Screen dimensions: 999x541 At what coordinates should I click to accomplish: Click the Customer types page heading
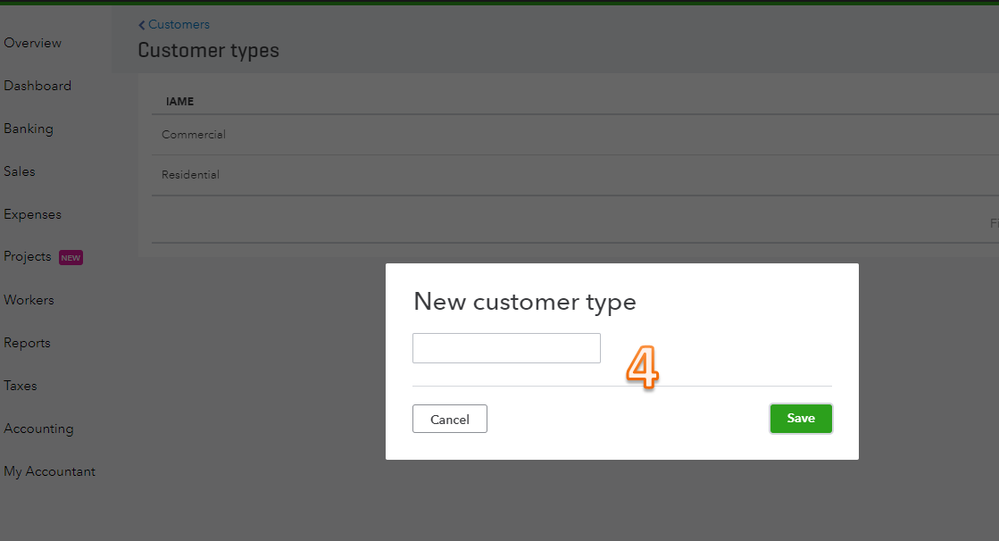pos(209,50)
